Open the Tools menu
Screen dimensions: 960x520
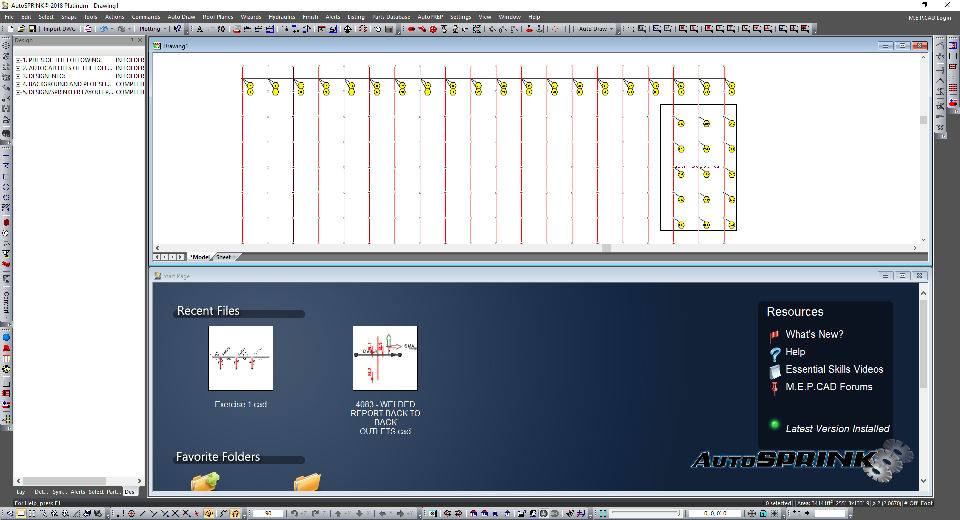pos(91,17)
